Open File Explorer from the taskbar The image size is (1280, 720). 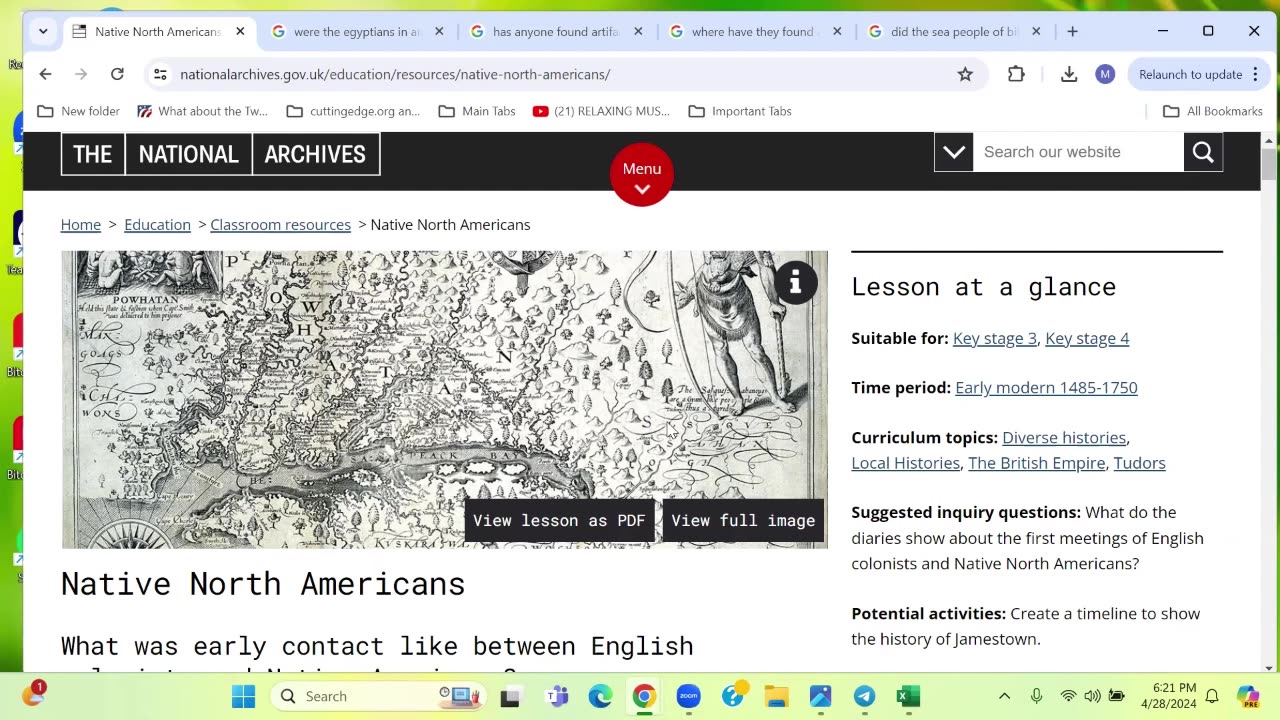(777, 696)
